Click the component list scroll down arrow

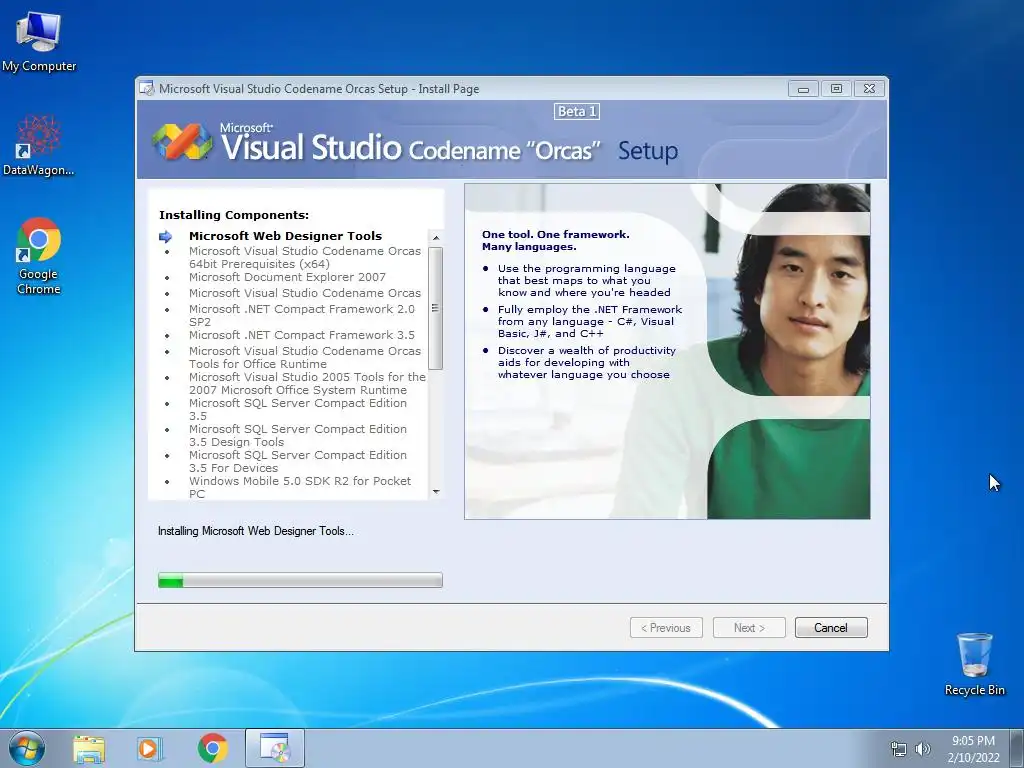coord(436,492)
